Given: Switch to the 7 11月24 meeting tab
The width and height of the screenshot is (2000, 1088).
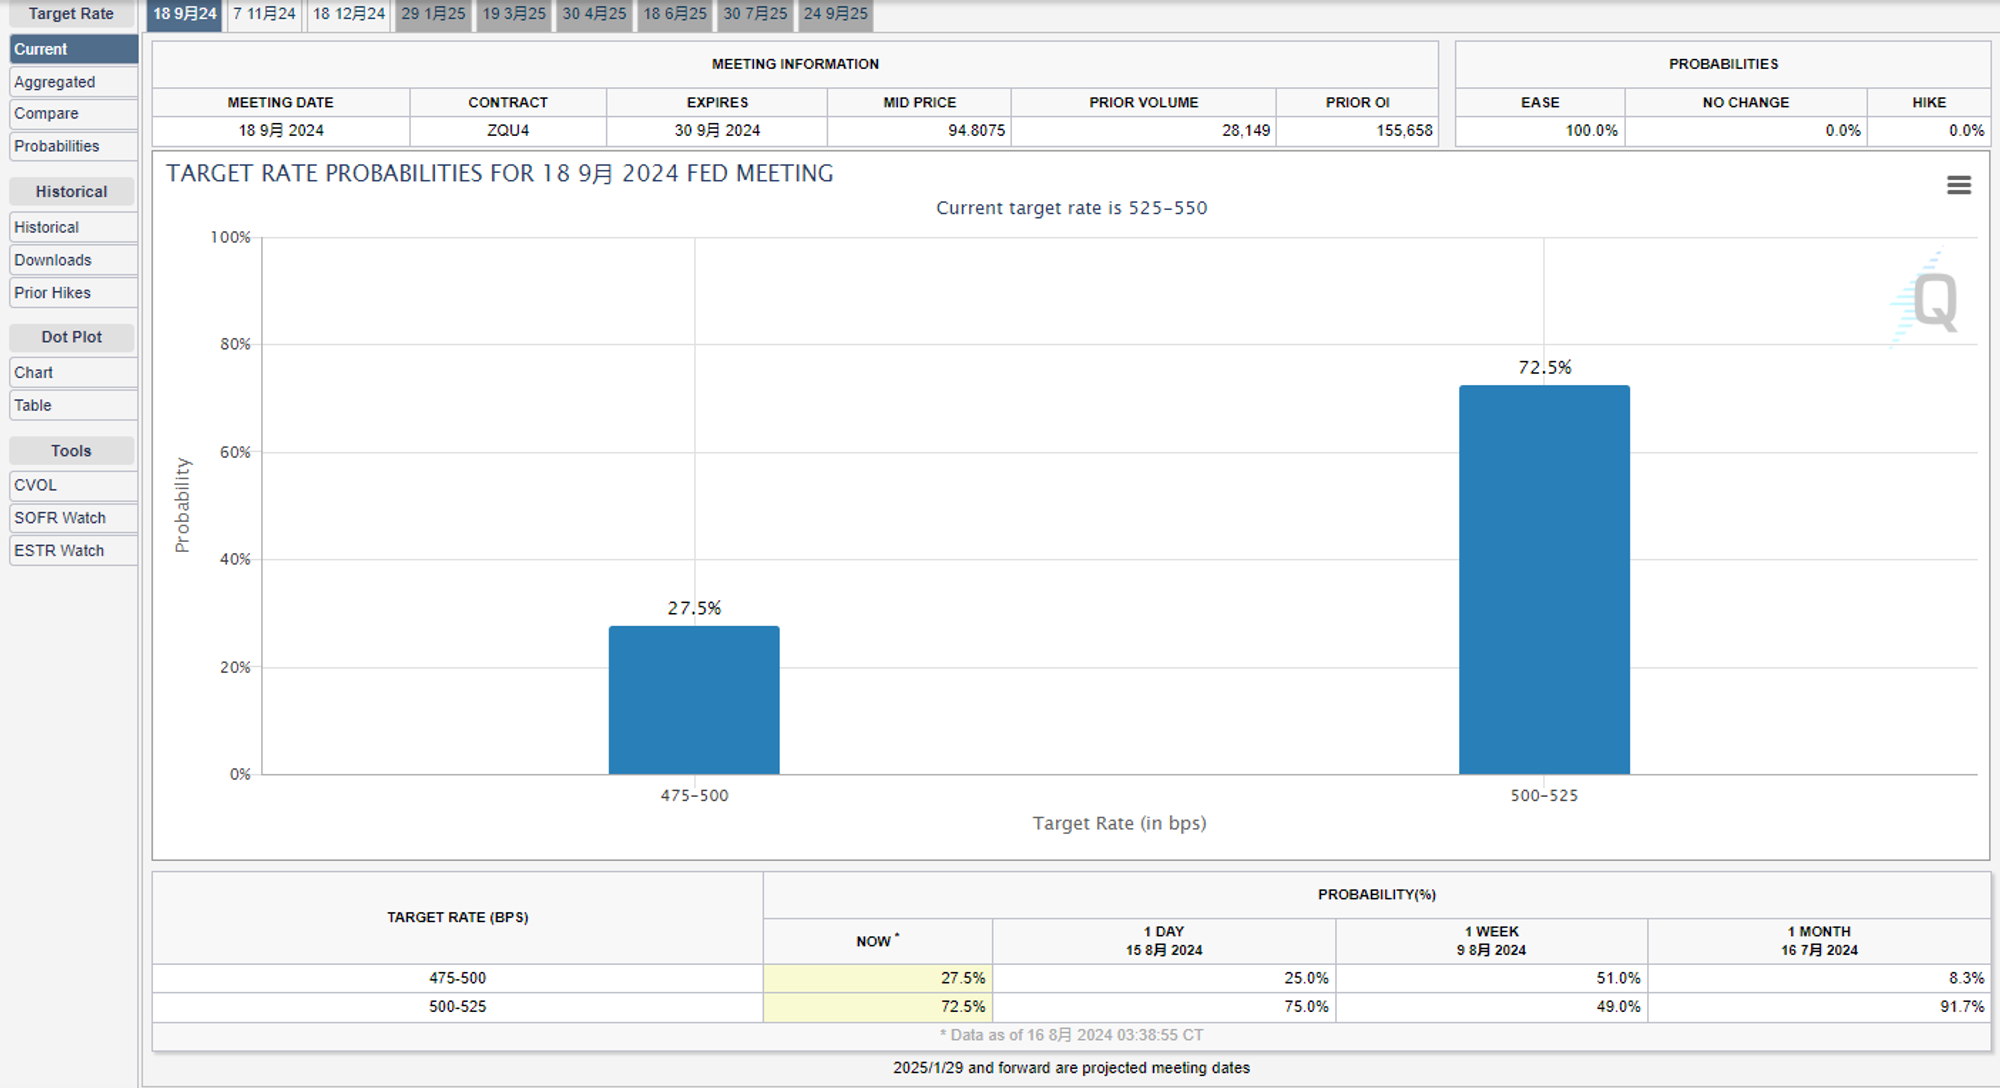Looking at the screenshot, I should (265, 14).
